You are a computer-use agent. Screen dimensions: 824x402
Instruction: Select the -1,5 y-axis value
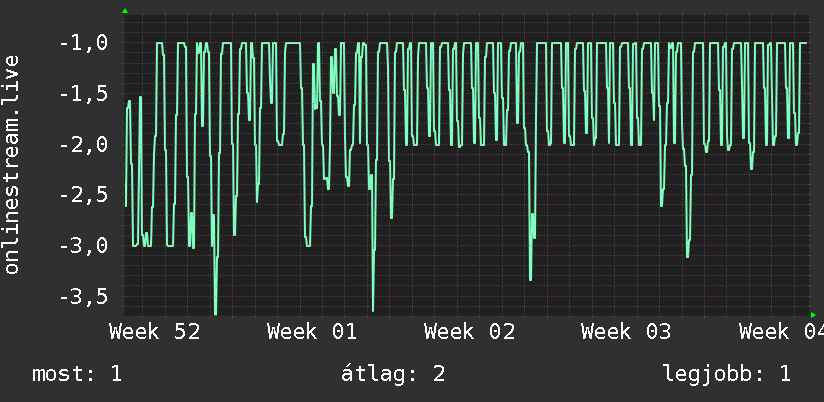pos(84,95)
